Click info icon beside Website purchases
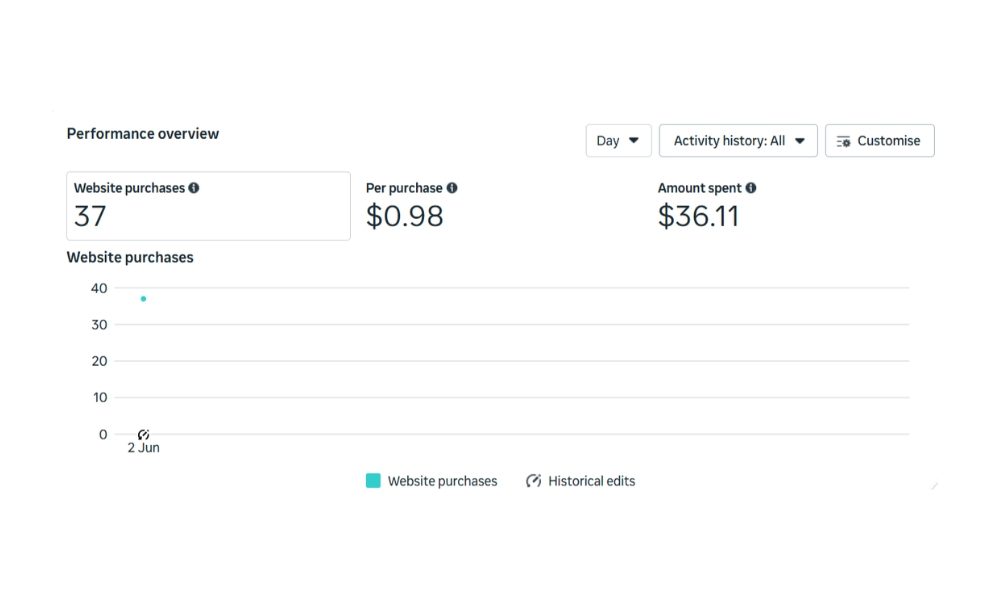This screenshot has width=1000, height=600. [x=194, y=188]
